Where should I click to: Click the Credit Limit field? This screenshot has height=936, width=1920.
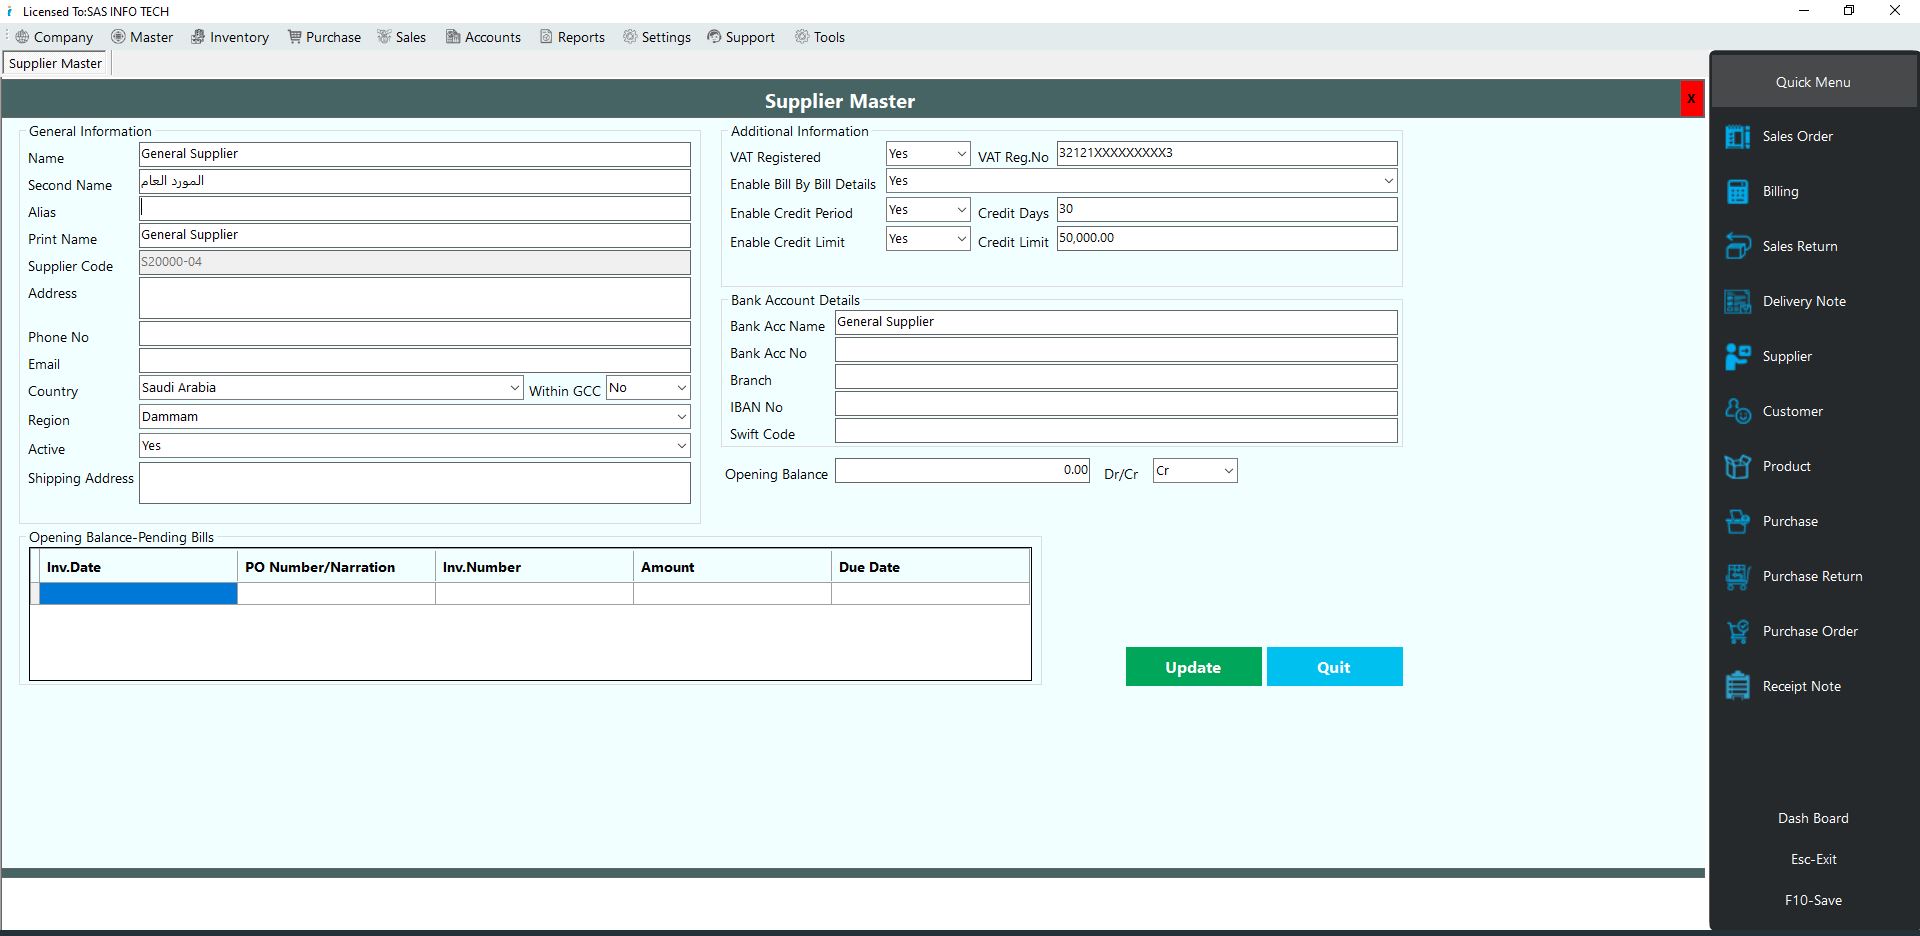[1227, 238]
